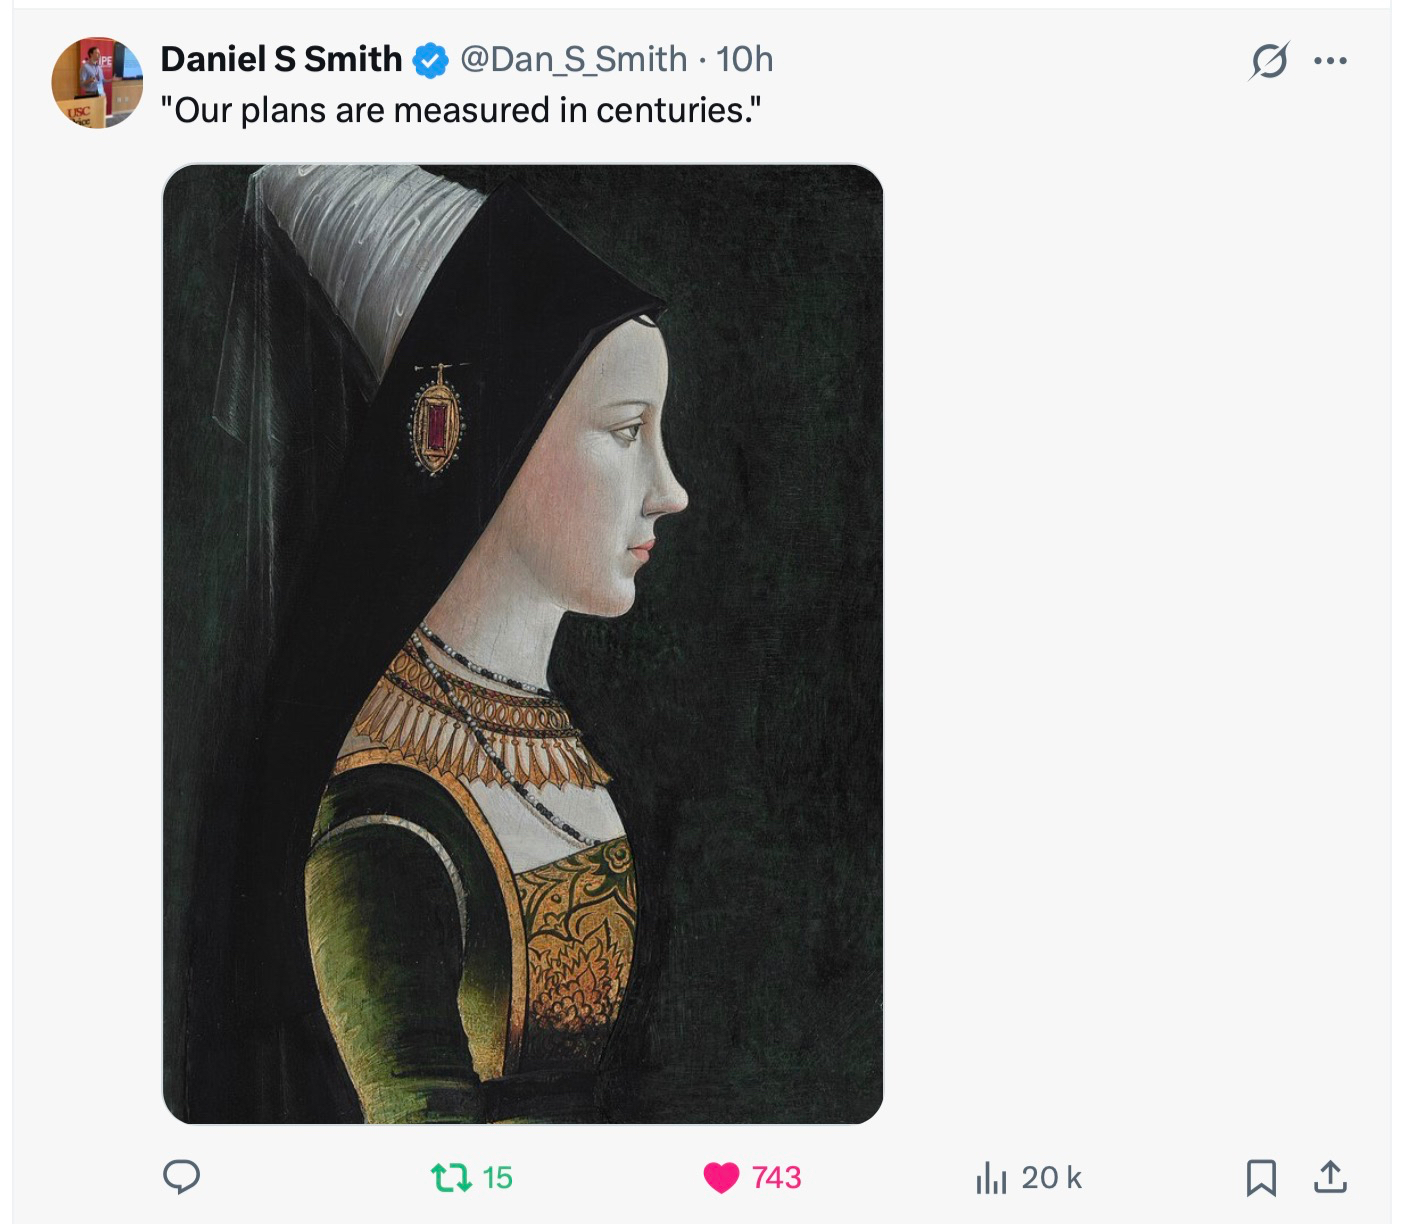Open the three-dot more options menu
Viewport: 1404px width, 1224px height.
point(1330,61)
